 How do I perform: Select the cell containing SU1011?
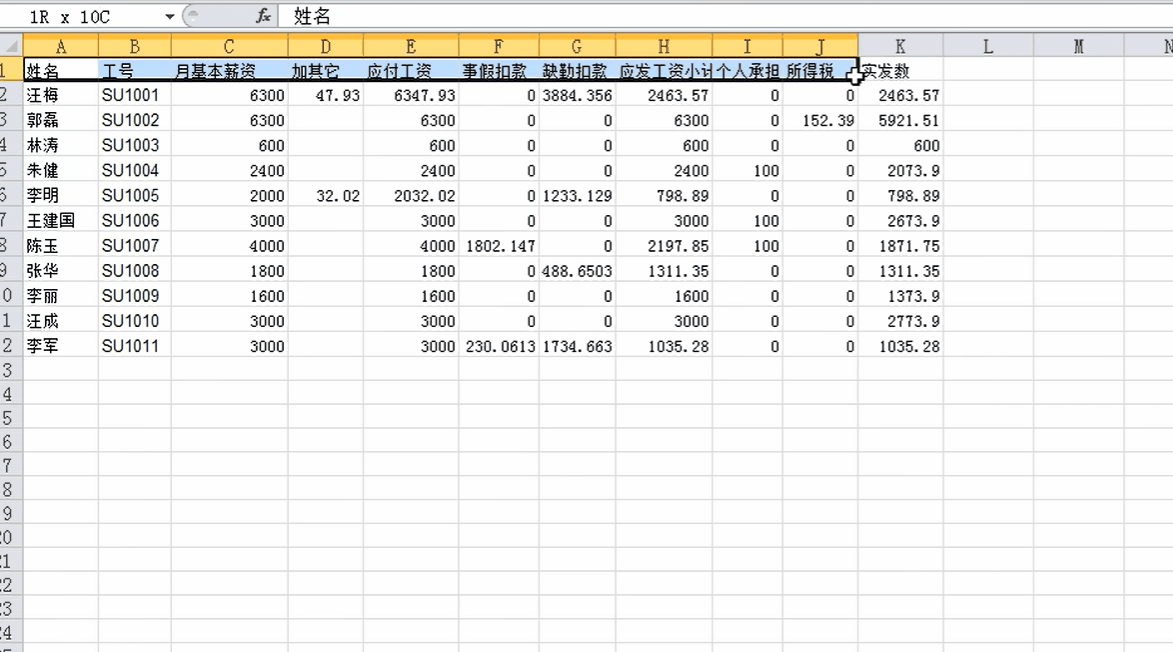(134, 346)
